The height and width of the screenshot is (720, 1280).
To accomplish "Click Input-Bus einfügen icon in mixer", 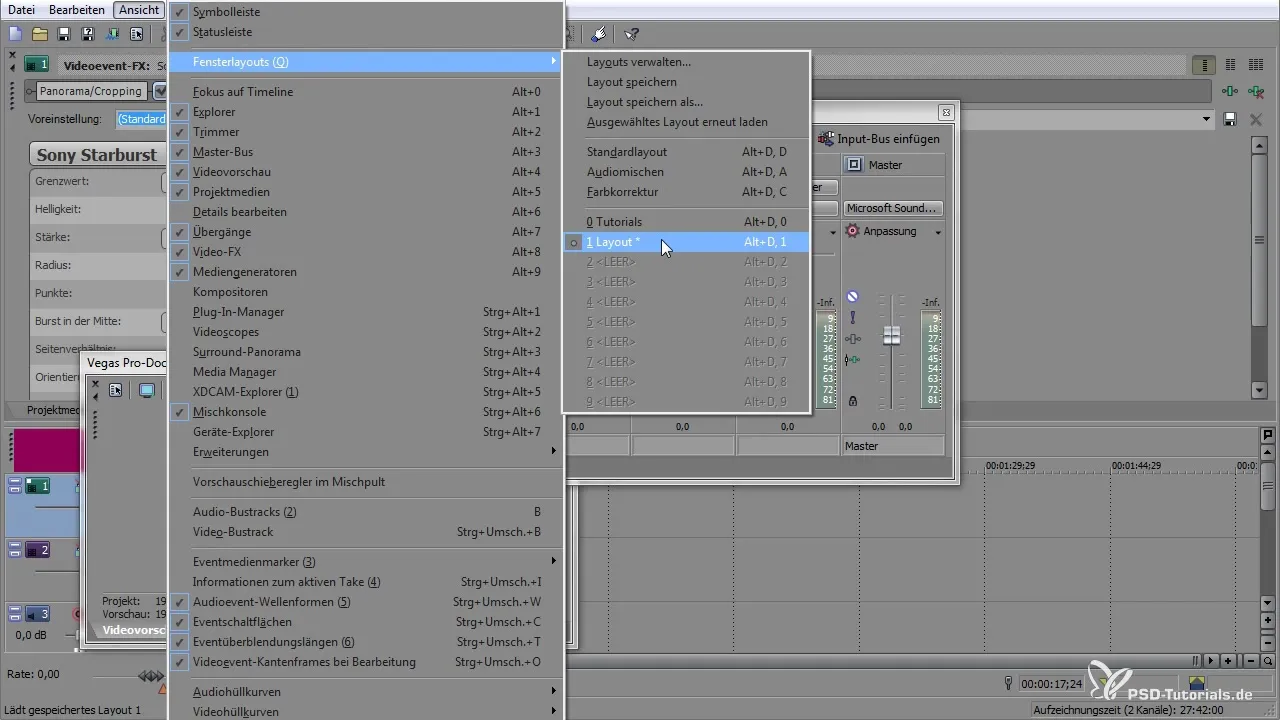I will tap(827, 139).
